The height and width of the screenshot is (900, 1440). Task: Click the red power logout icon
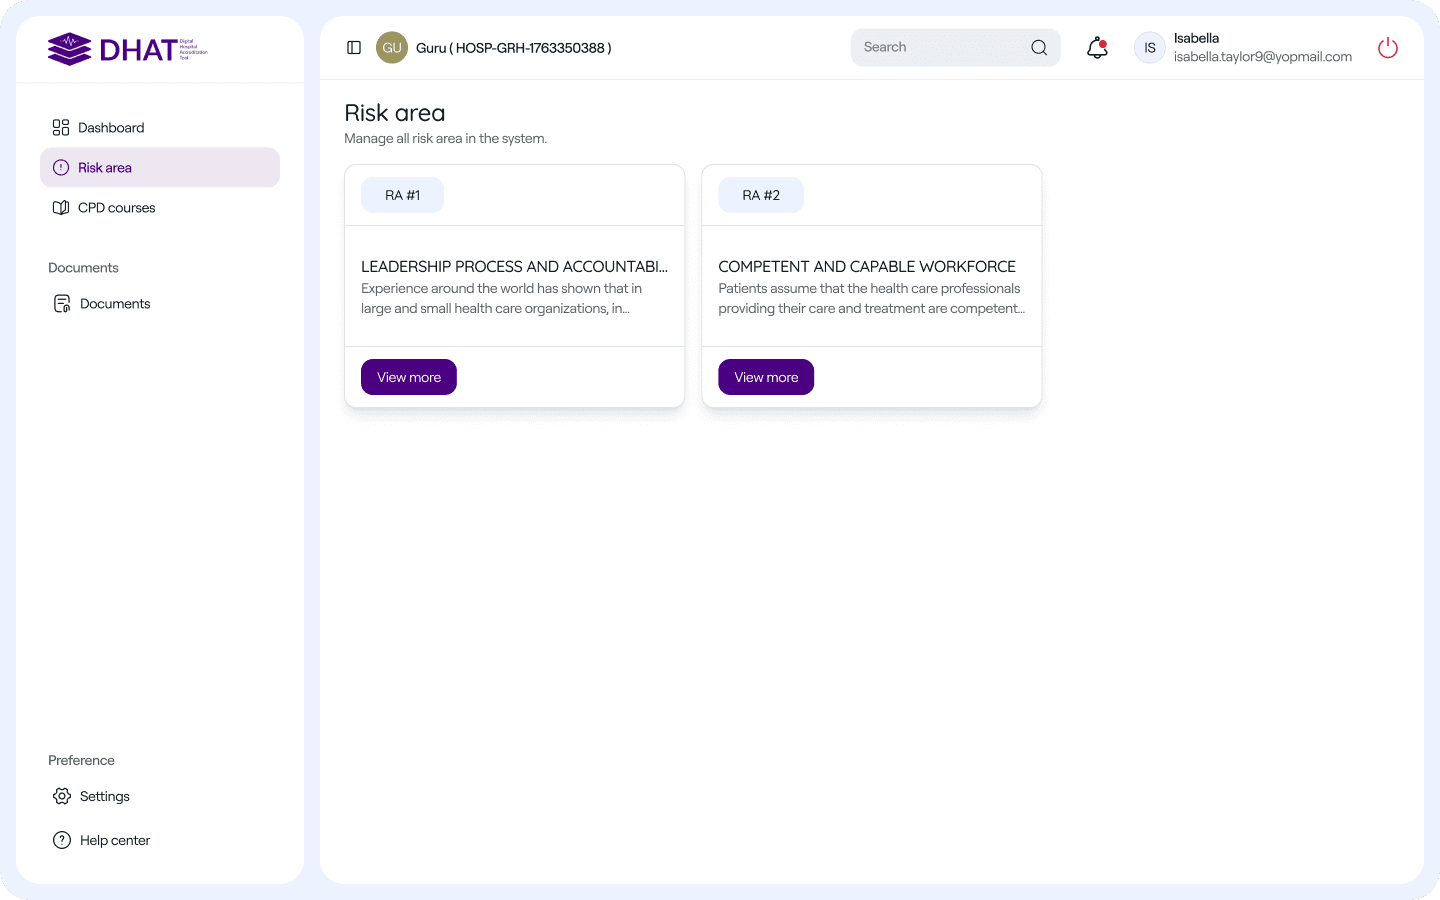pyautogui.click(x=1387, y=48)
